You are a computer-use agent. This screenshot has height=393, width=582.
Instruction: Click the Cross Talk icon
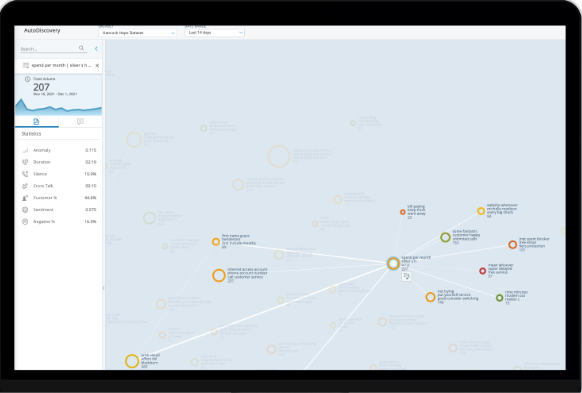(x=25, y=186)
